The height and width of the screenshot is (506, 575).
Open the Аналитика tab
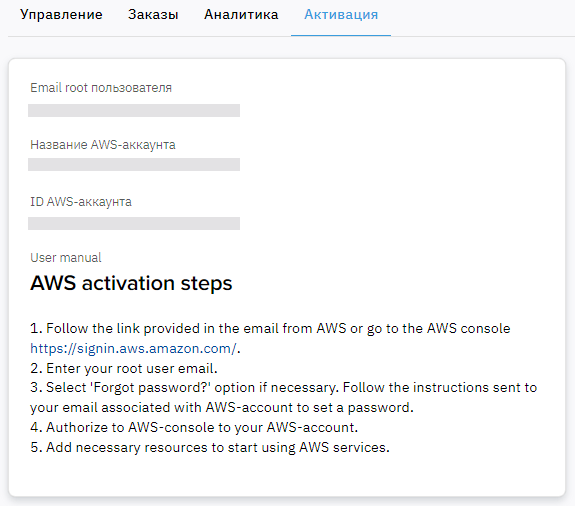click(x=241, y=15)
